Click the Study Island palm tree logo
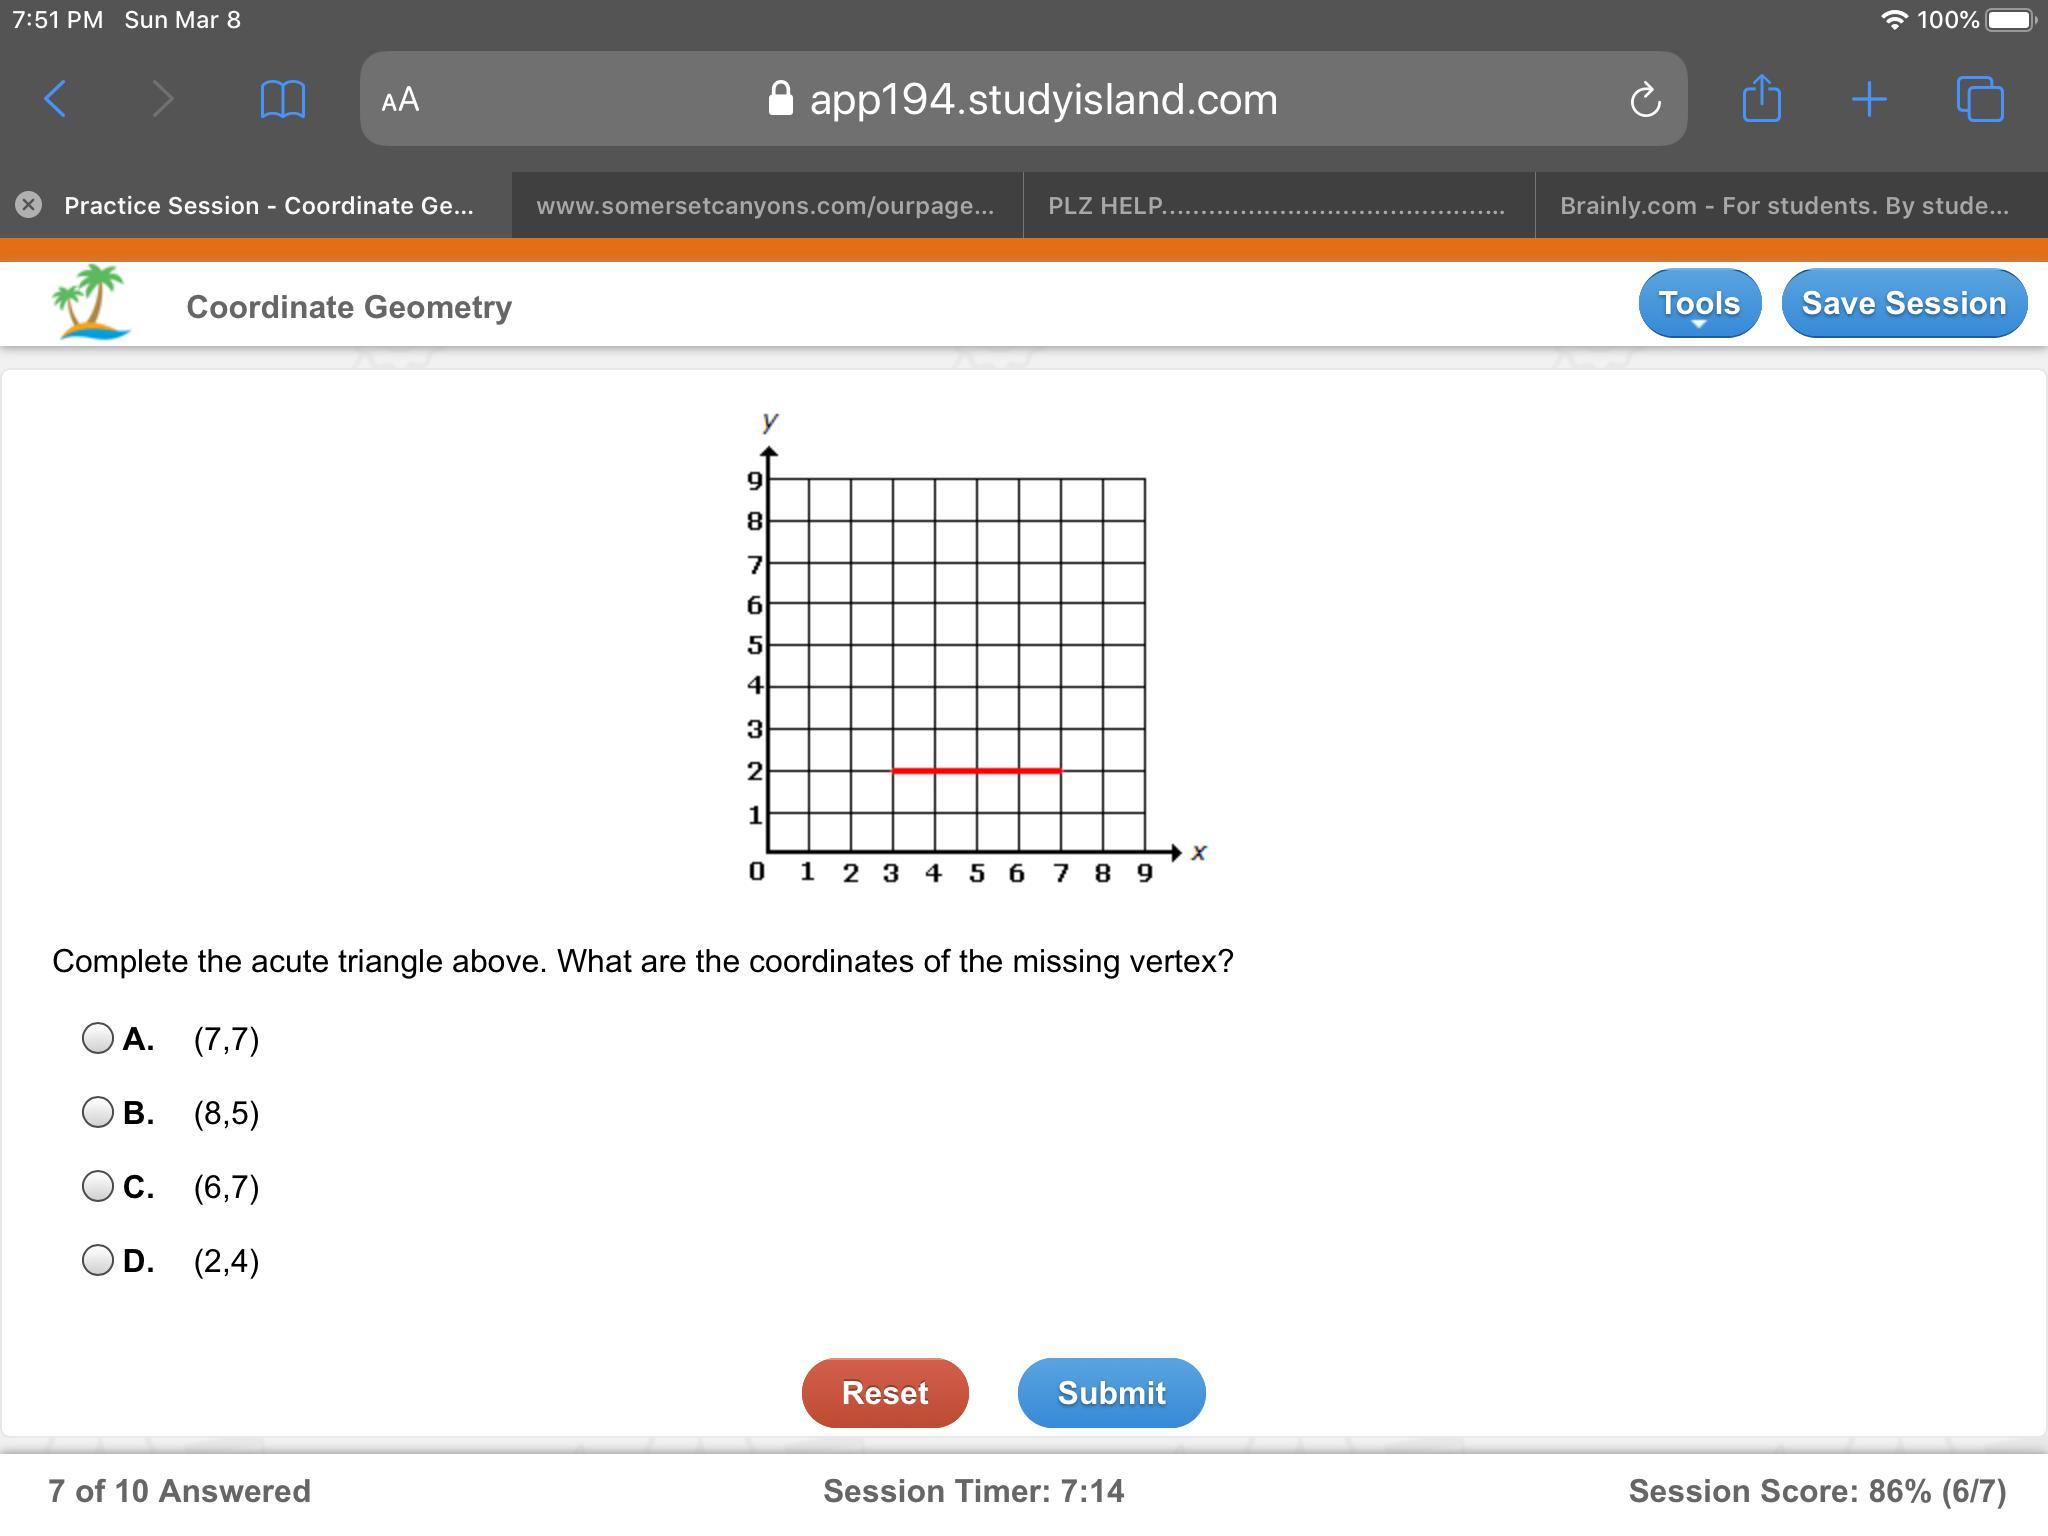The width and height of the screenshot is (2048, 1536). [91, 302]
